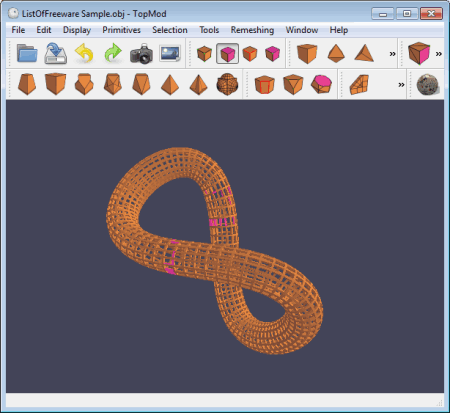Screen dimensions: 450x413
Task: Open the Tools menu
Action: click(x=209, y=30)
